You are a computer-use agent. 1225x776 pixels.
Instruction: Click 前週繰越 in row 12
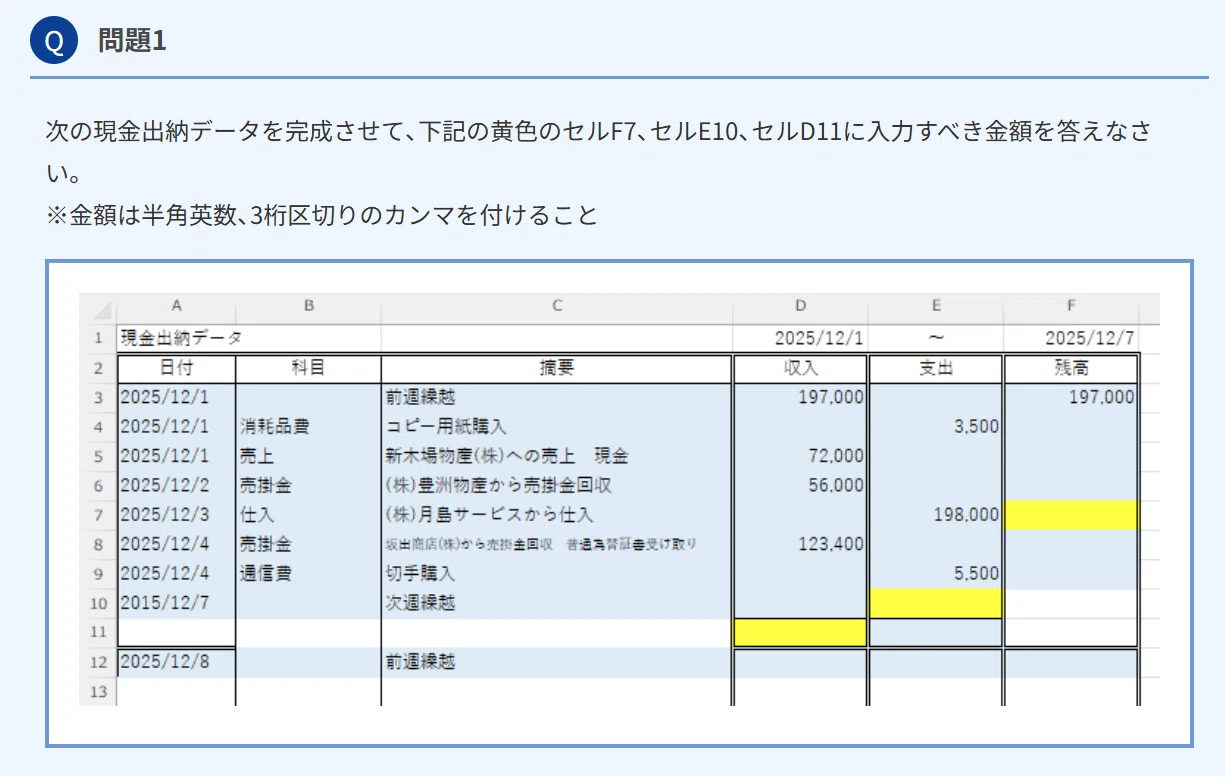tap(420, 662)
